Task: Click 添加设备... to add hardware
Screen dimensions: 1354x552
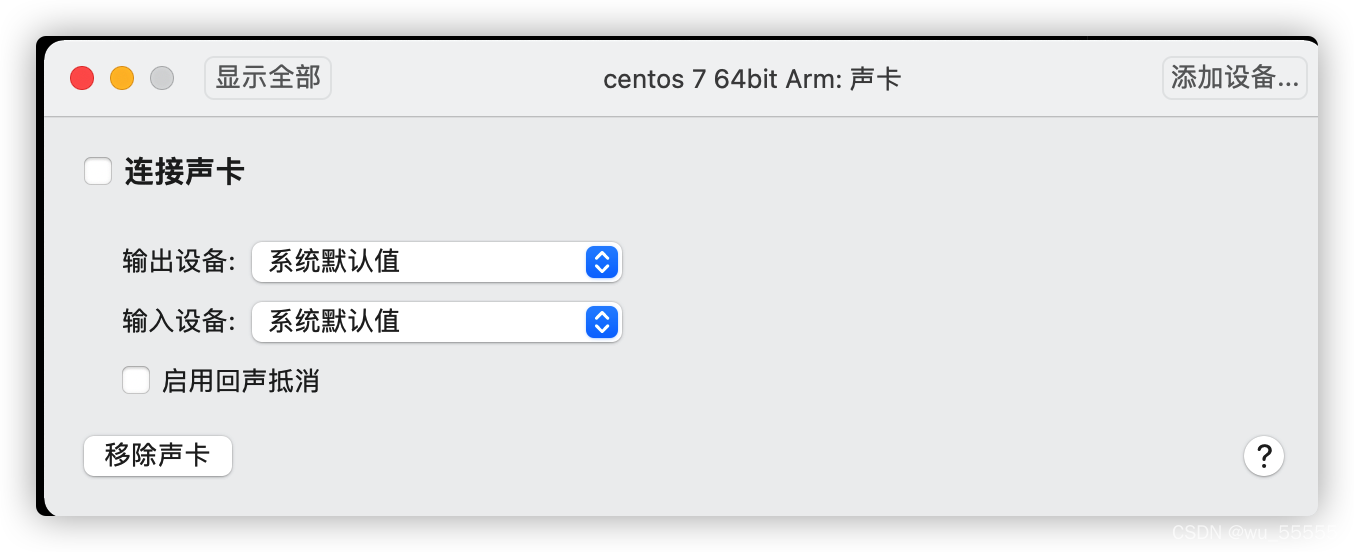Action: click(x=1235, y=78)
